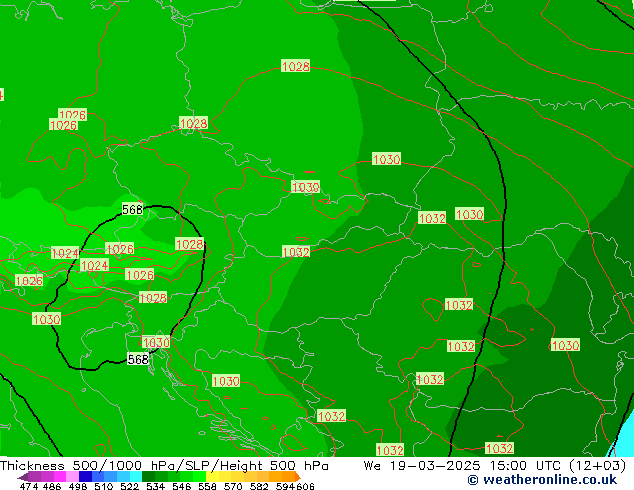Click the '558' legend value
The height and width of the screenshot is (490, 634).
click(x=207, y=486)
